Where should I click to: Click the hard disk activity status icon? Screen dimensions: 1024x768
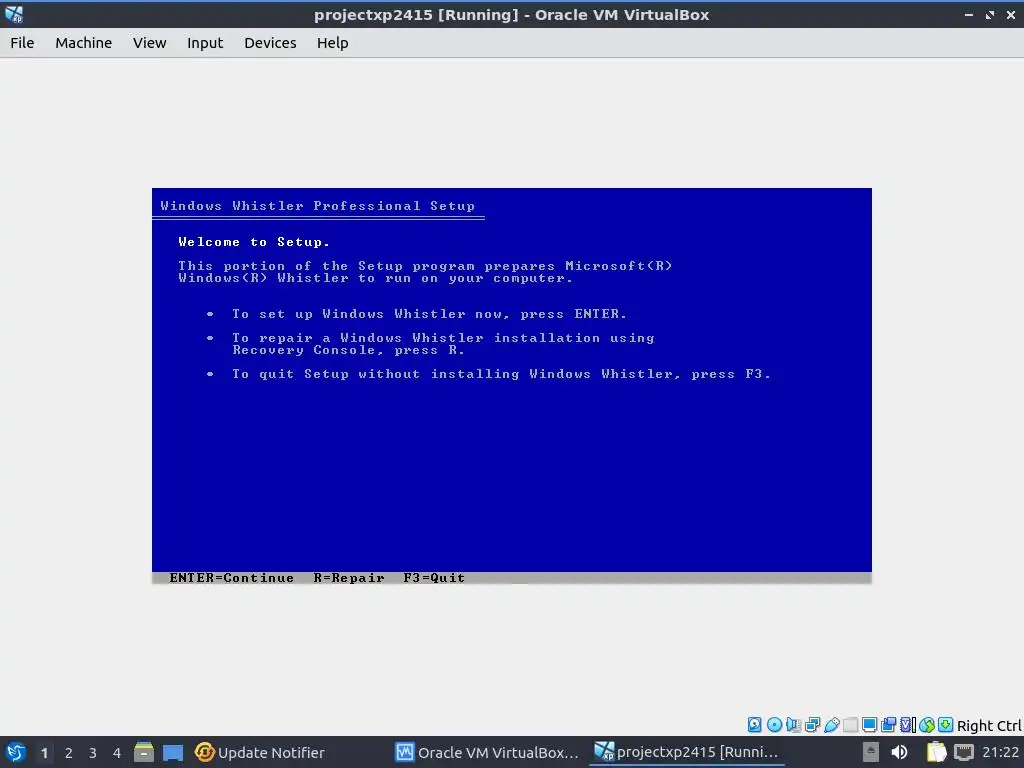[x=754, y=724]
